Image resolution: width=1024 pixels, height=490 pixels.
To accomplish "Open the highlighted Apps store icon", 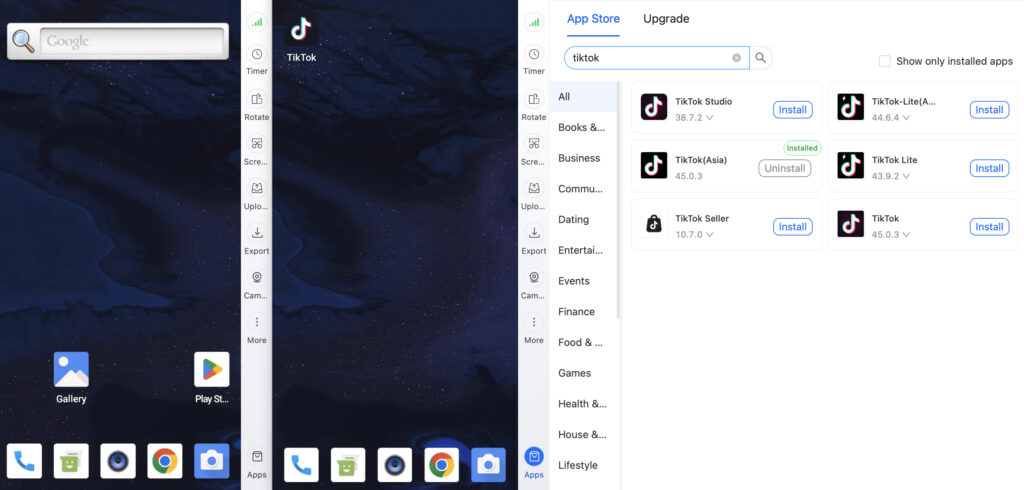I will click(x=534, y=463).
